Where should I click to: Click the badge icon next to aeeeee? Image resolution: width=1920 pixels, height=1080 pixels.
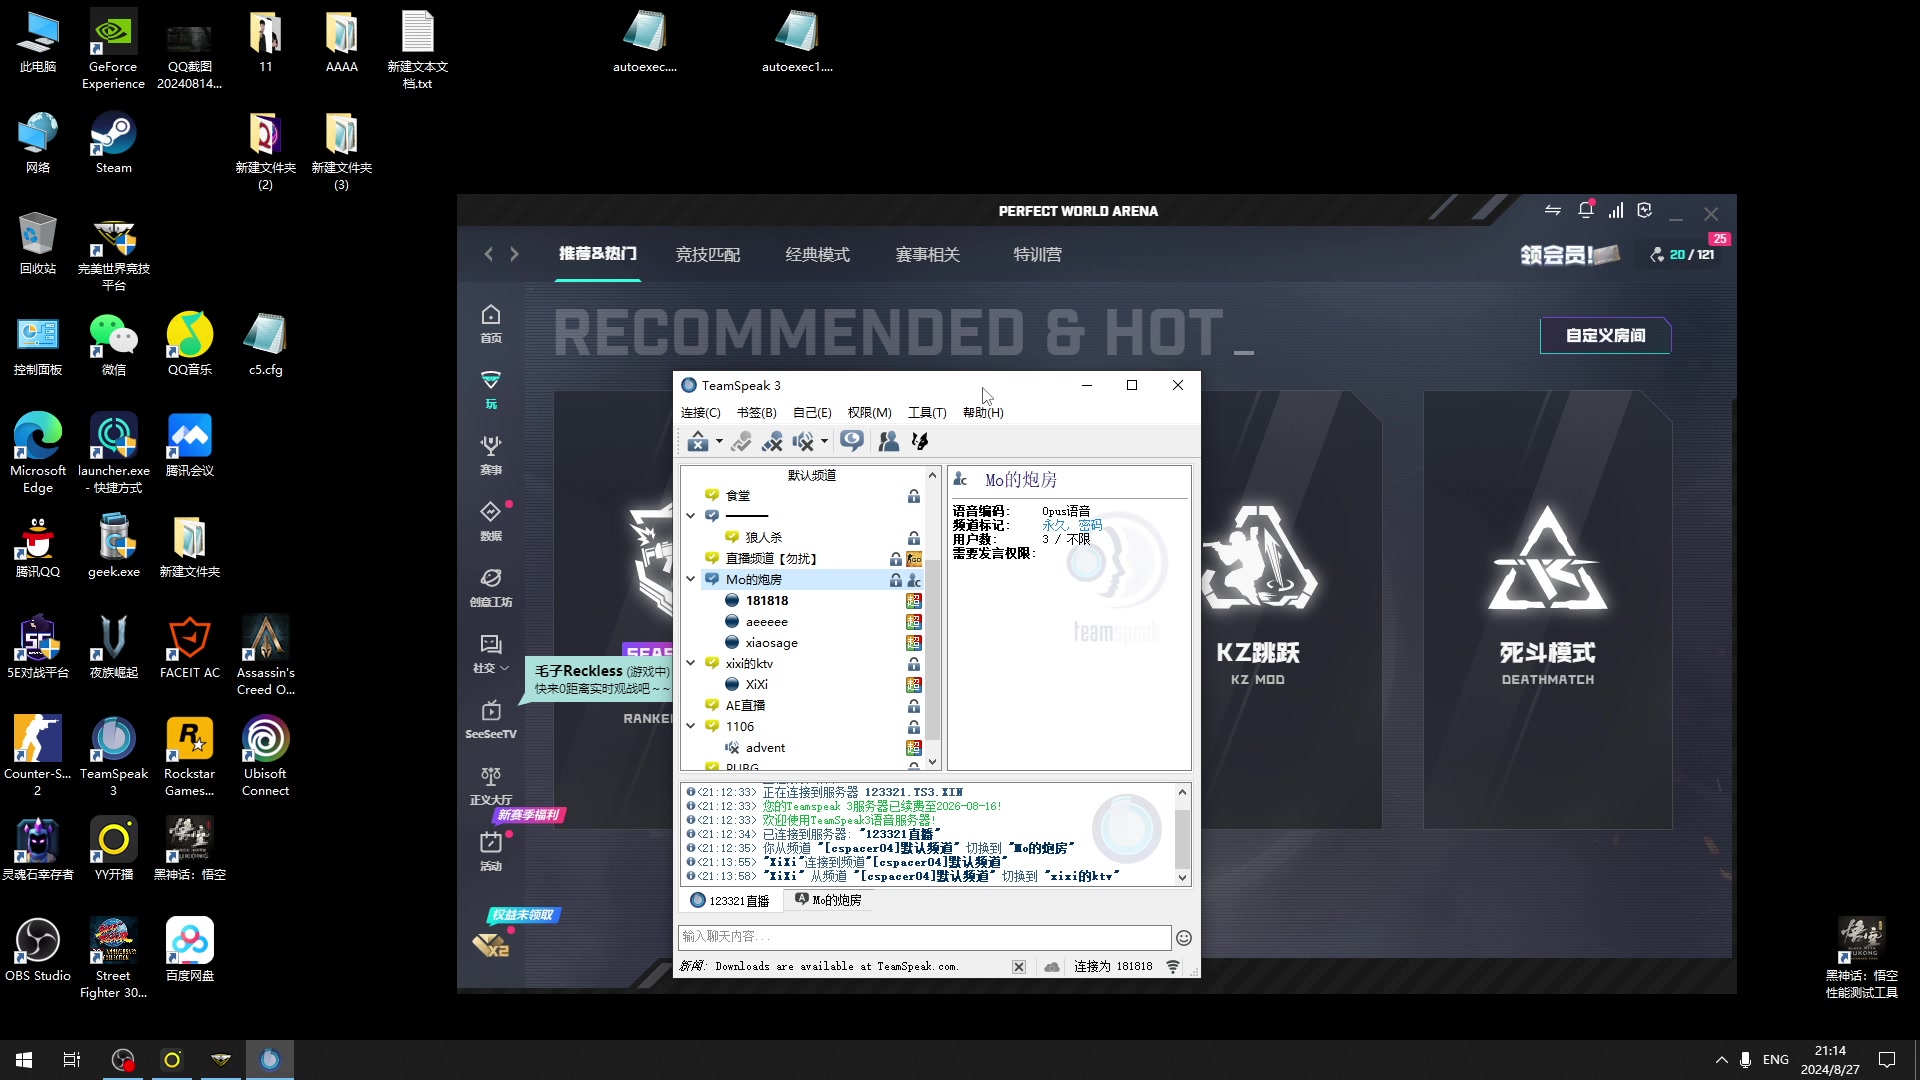pos(913,621)
